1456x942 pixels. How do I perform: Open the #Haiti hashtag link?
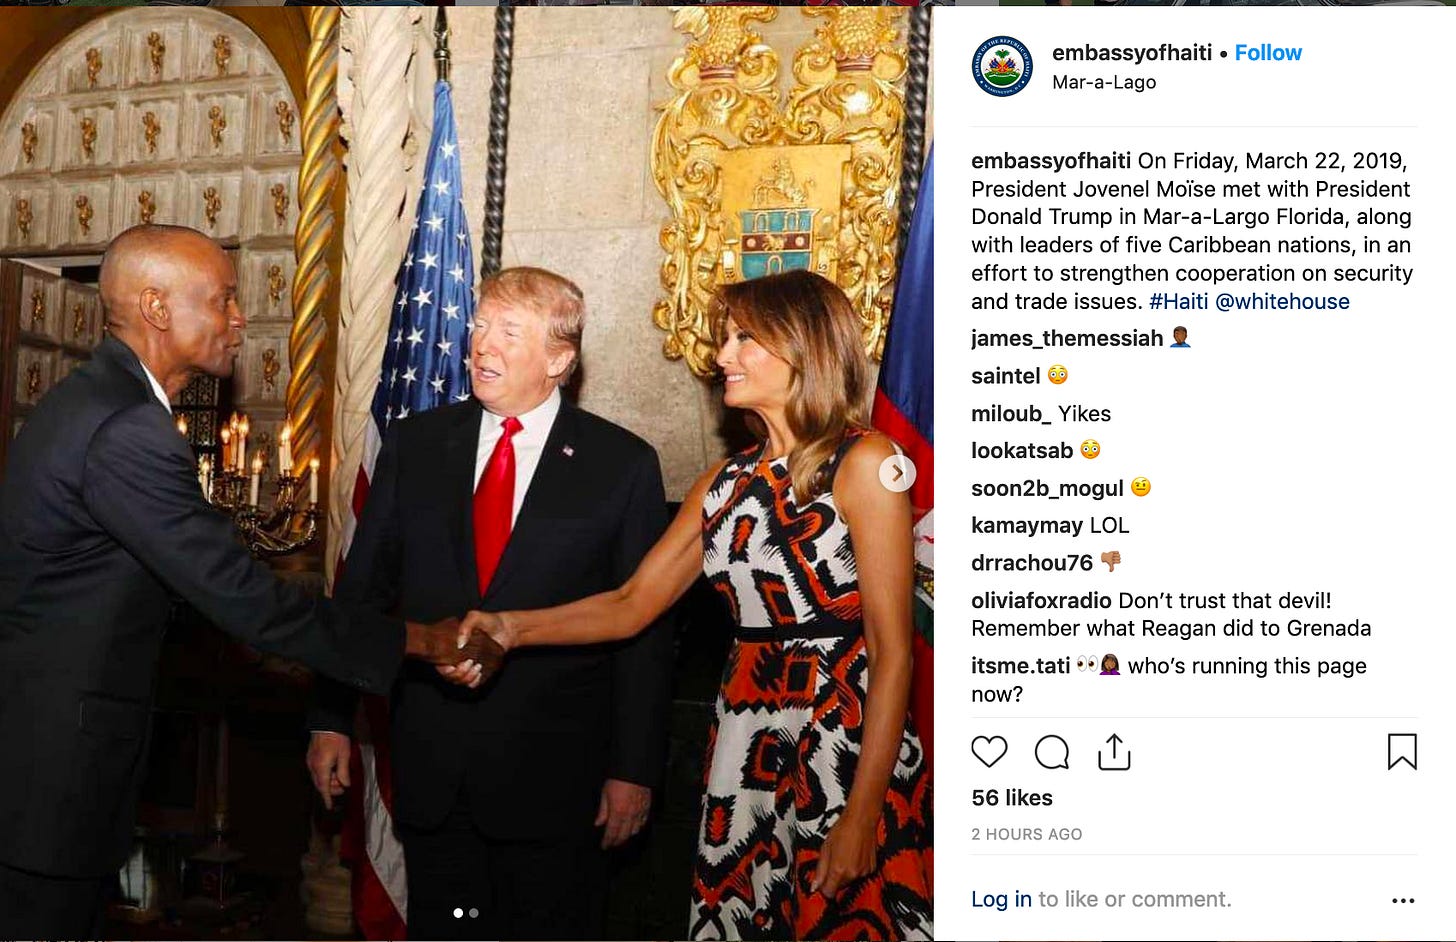pos(1178,301)
